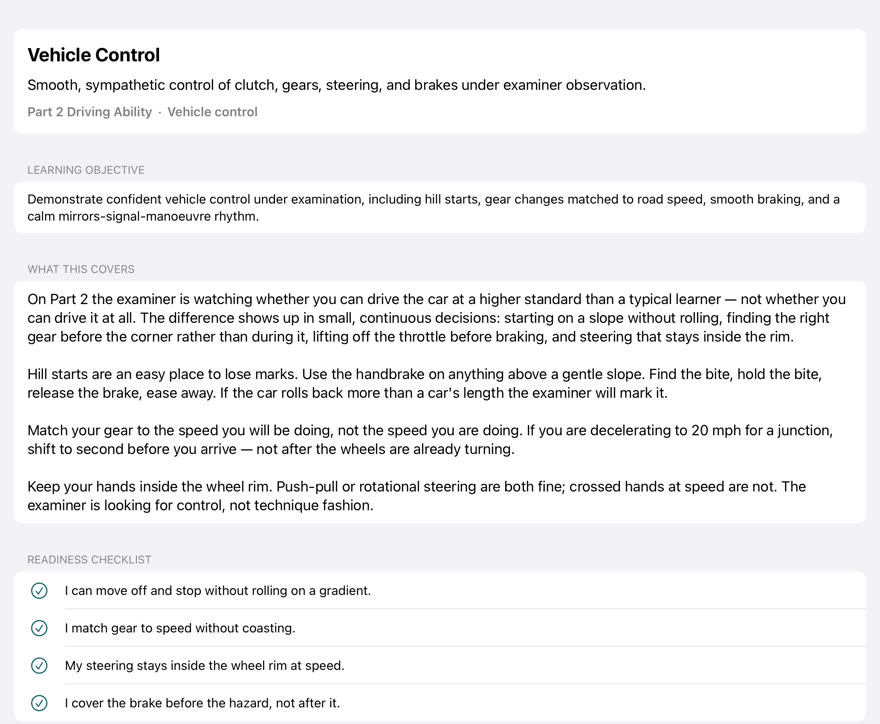Select the Learning Objective section label
Image resolution: width=880 pixels, height=724 pixels.
tap(86, 170)
